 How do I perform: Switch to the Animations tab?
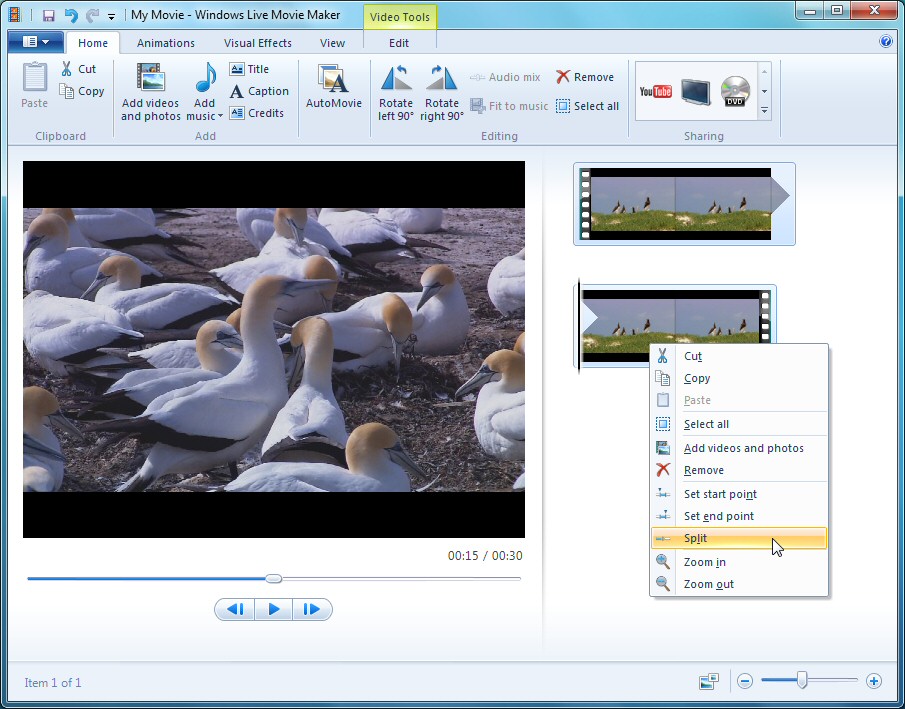(166, 43)
